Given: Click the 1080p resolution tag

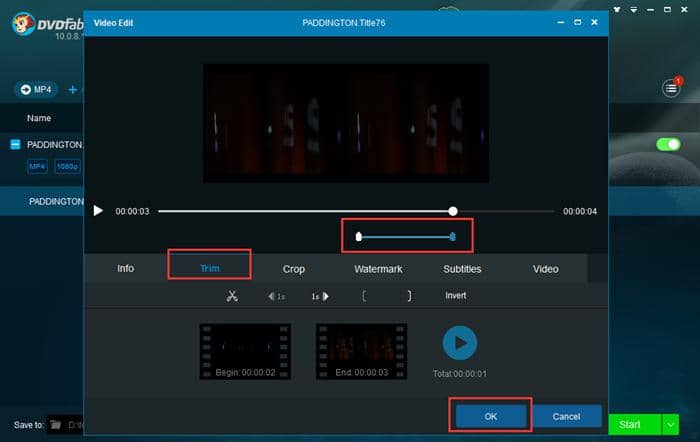Looking at the screenshot, I should click(67, 167).
